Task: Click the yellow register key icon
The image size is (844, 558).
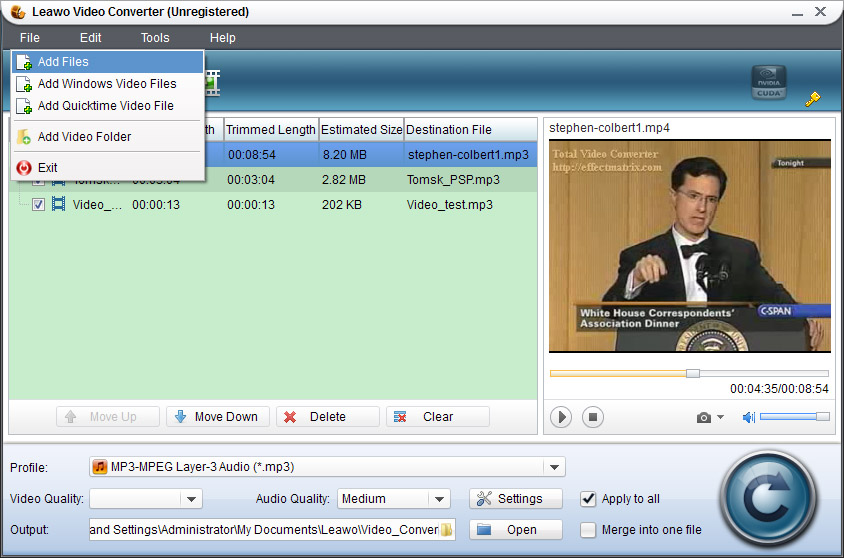Action: [812, 98]
